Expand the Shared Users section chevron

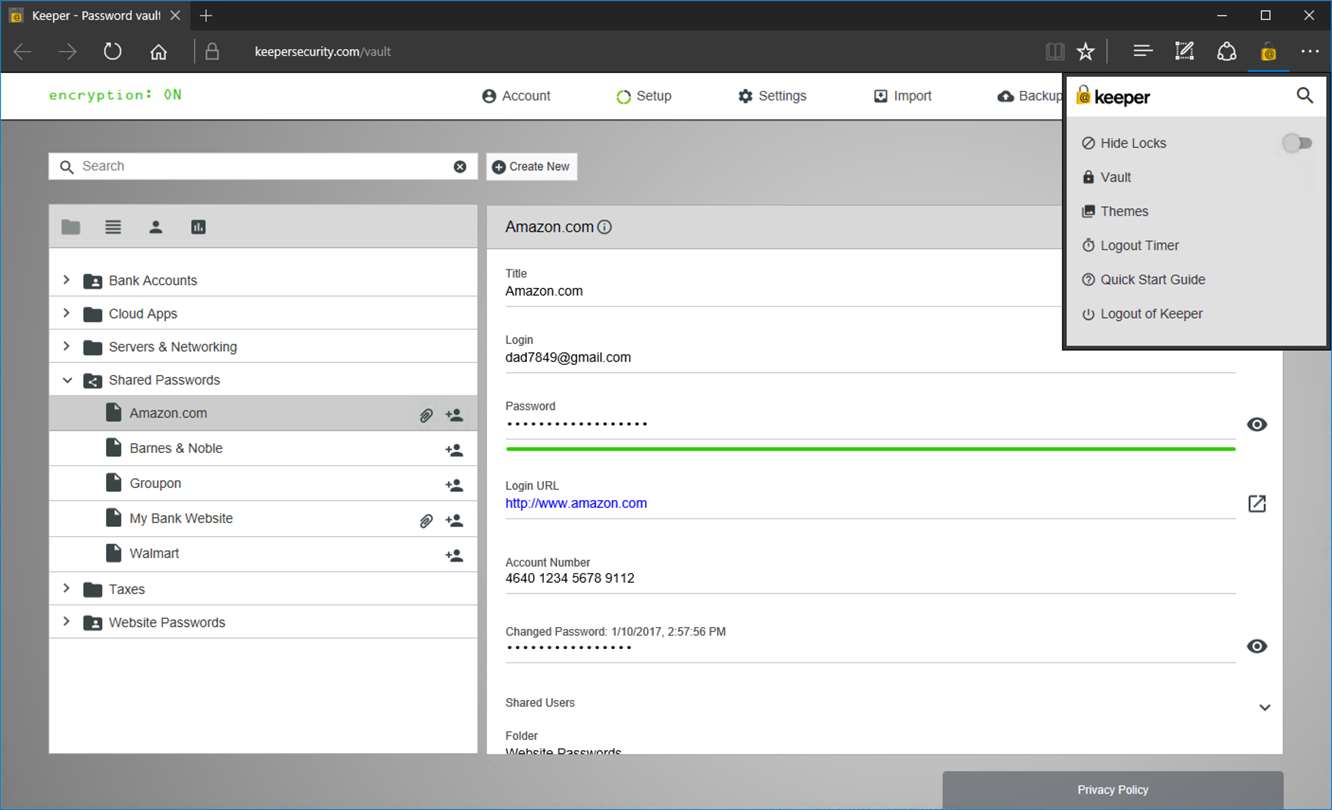(1264, 707)
